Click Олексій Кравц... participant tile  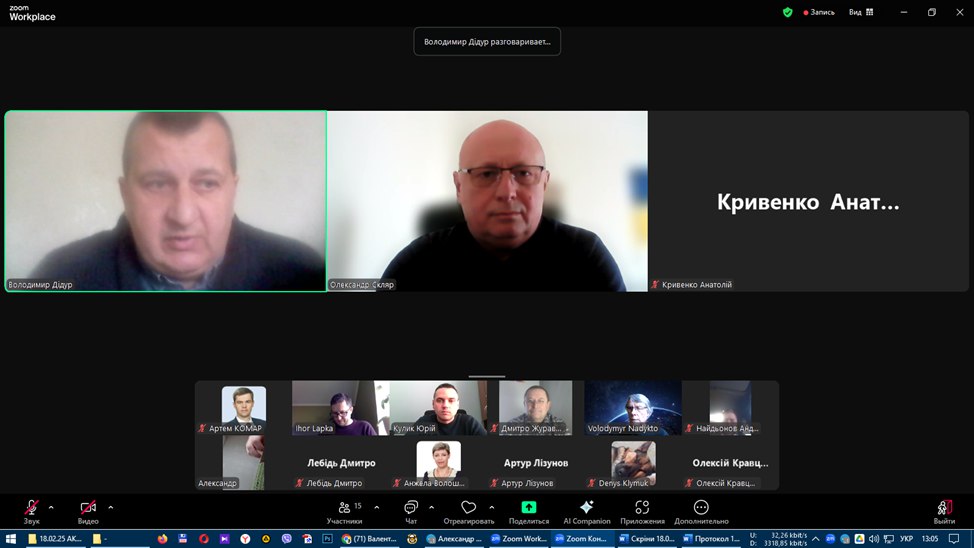click(x=730, y=463)
